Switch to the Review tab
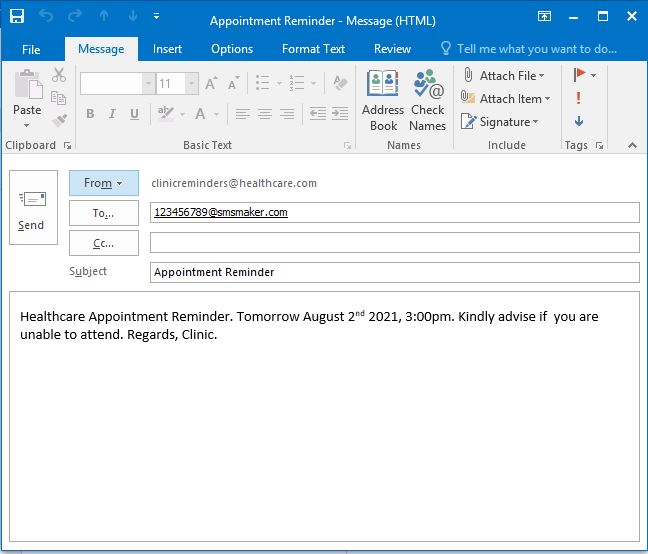 pos(392,49)
